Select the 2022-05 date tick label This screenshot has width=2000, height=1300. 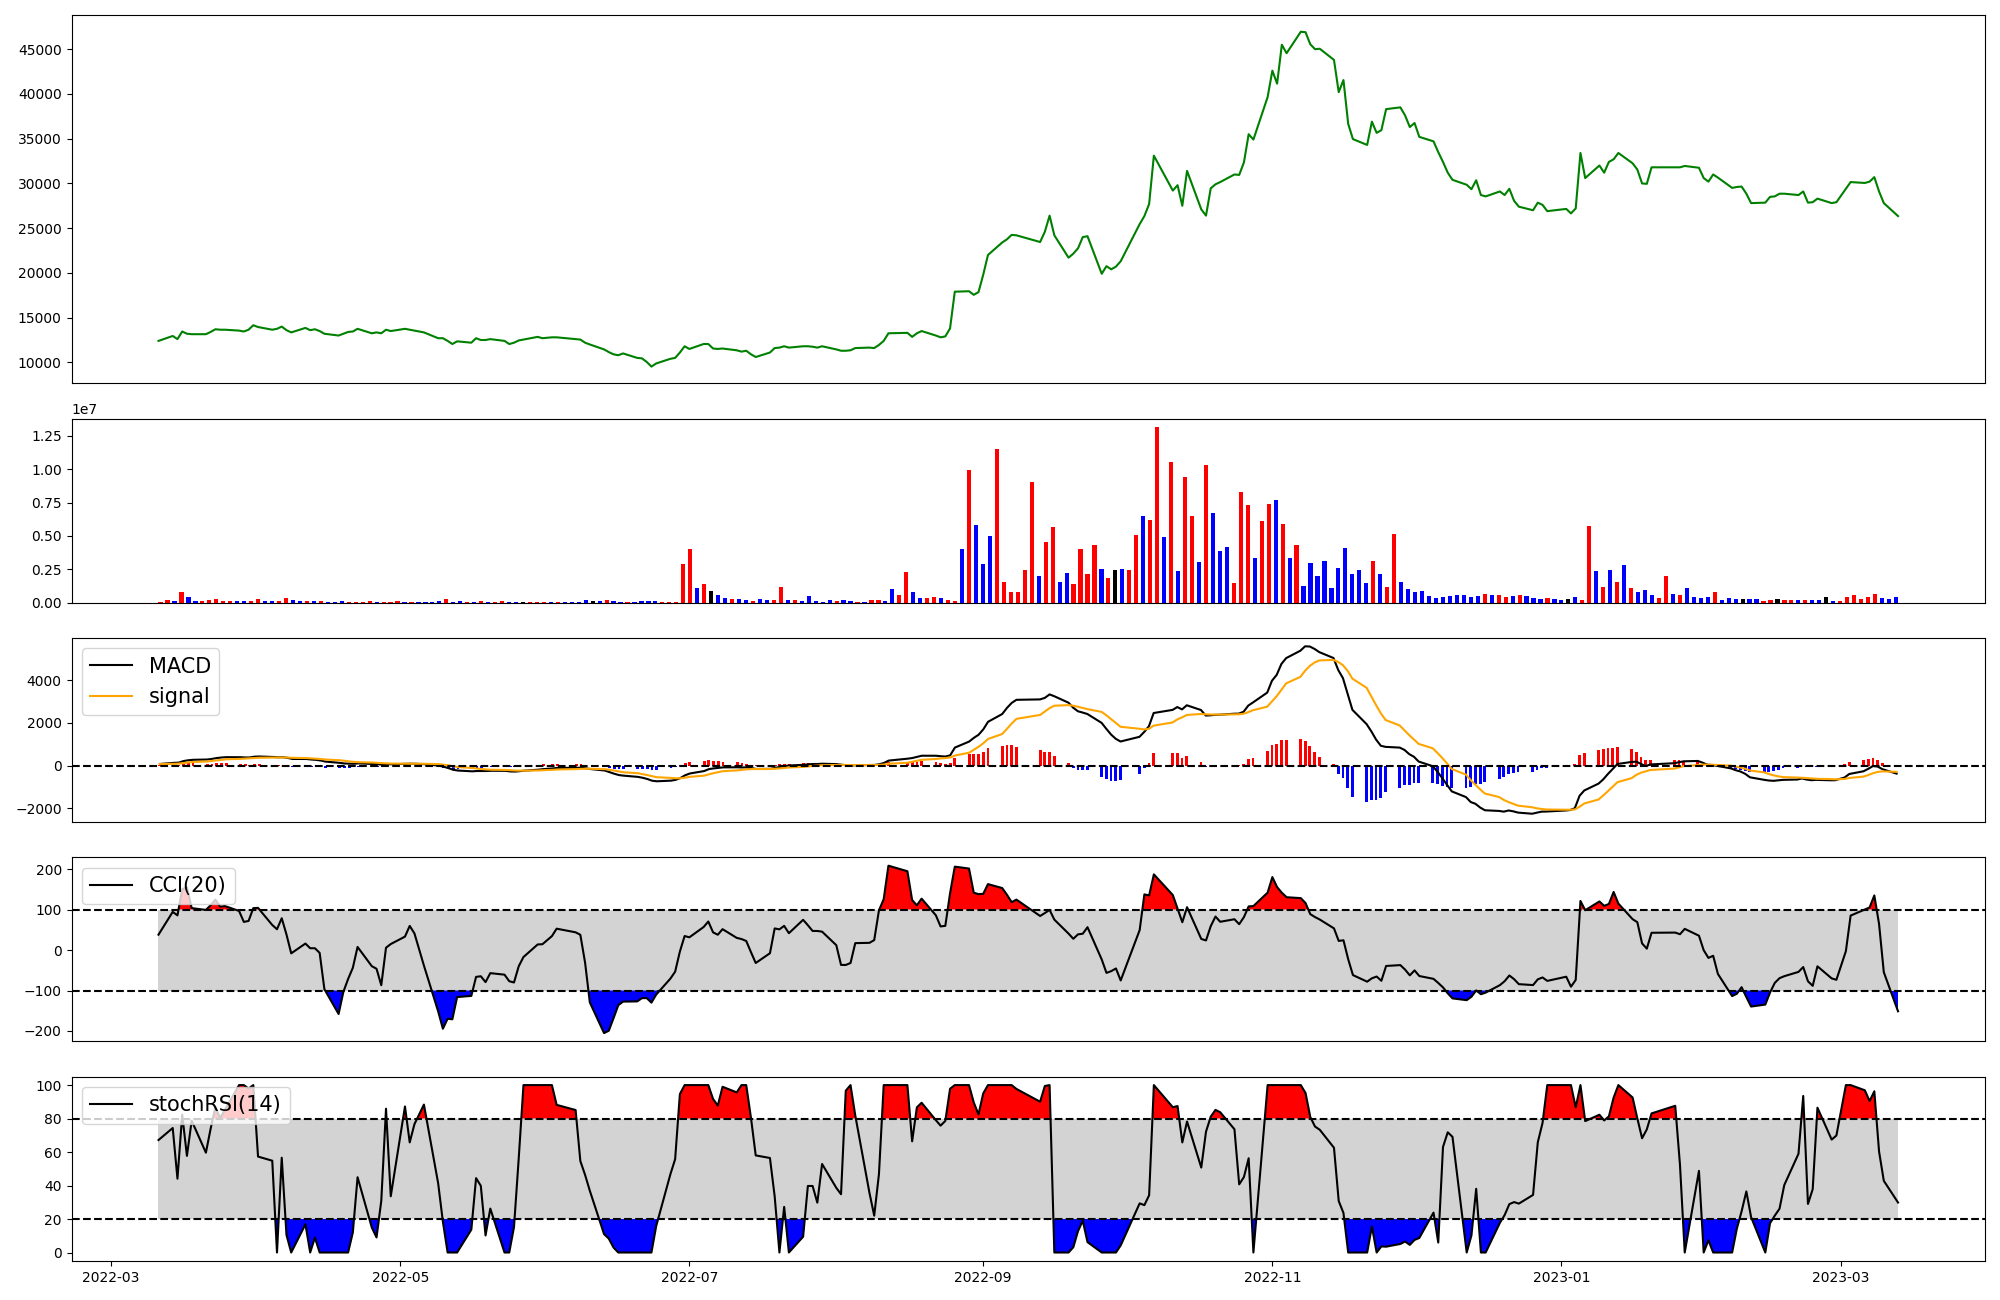click(x=400, y=1276)
